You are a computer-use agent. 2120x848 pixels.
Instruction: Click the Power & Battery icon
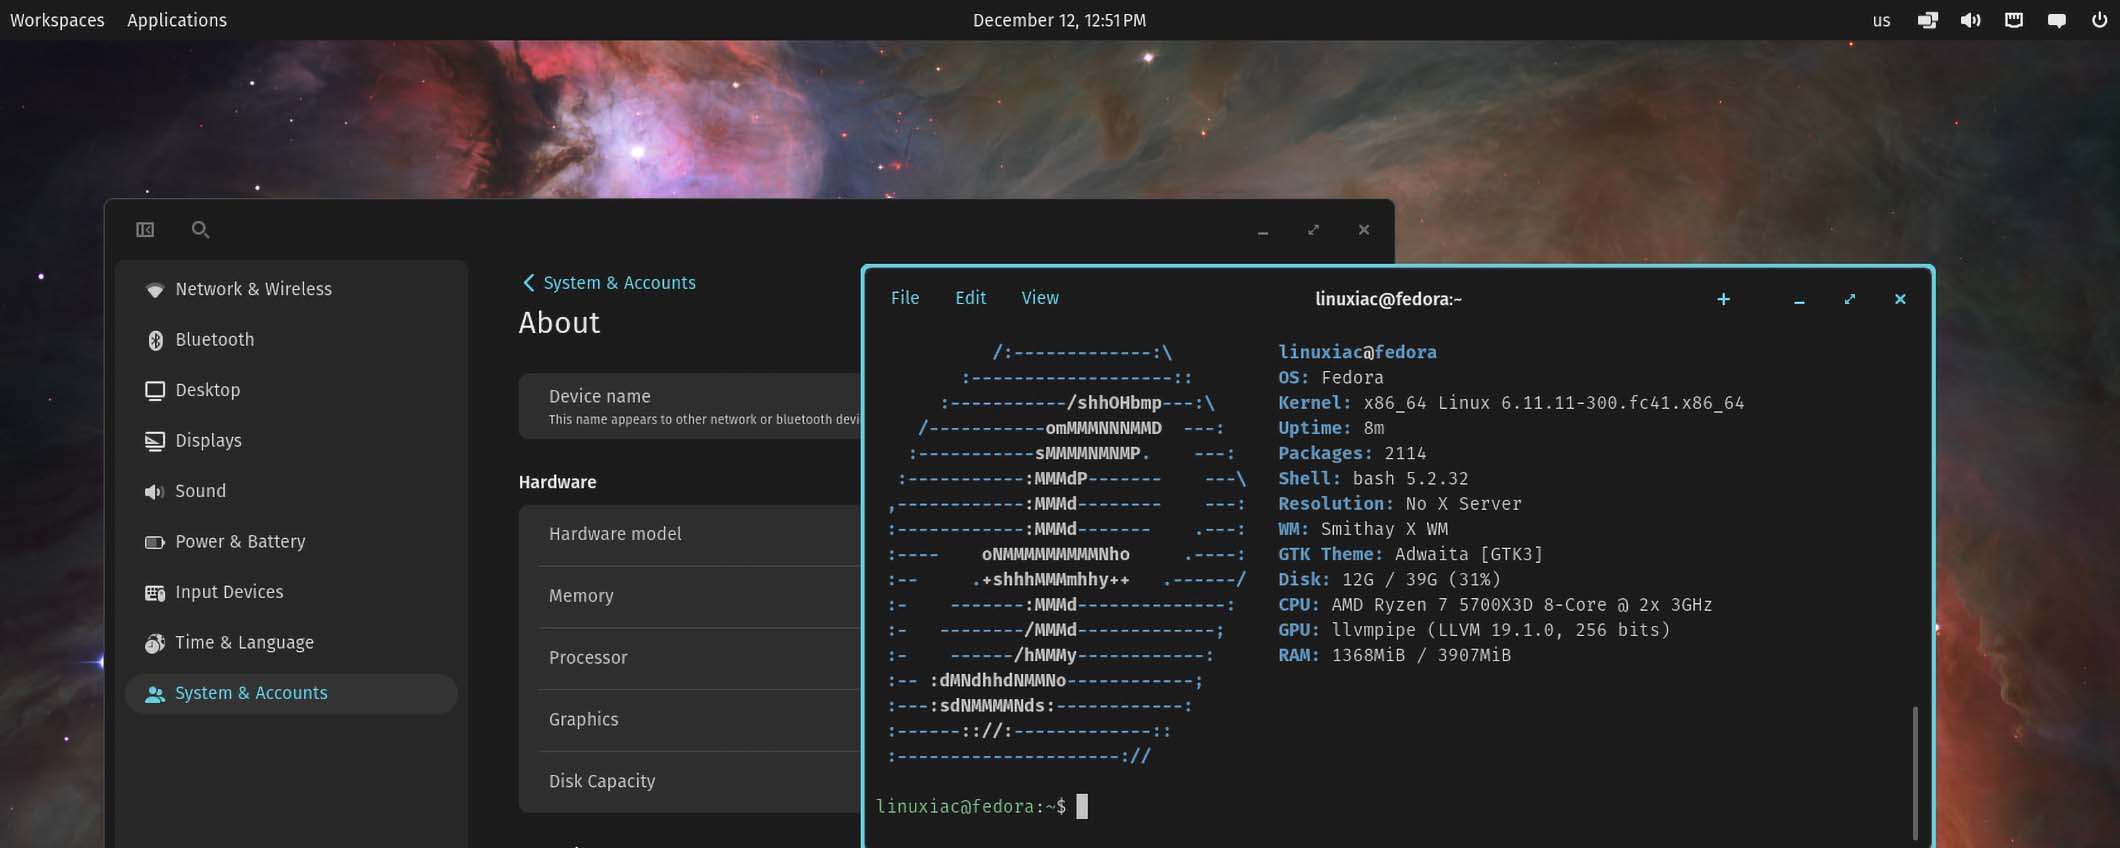(x=155, y=542)
